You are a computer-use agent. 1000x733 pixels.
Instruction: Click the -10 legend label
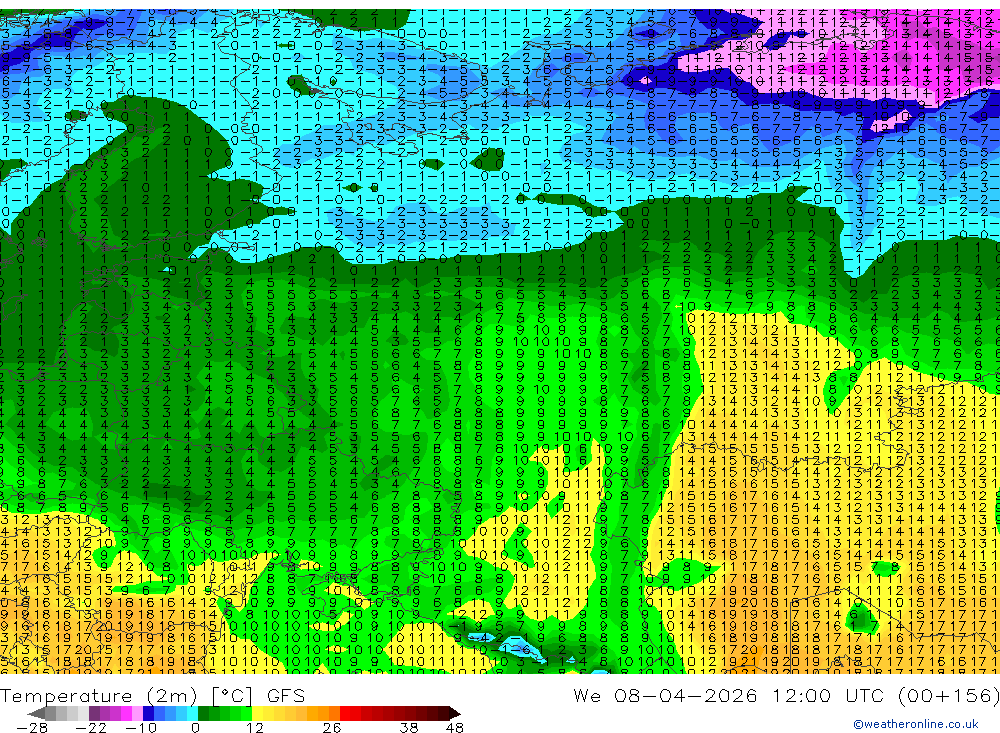[x=141, y=727]
